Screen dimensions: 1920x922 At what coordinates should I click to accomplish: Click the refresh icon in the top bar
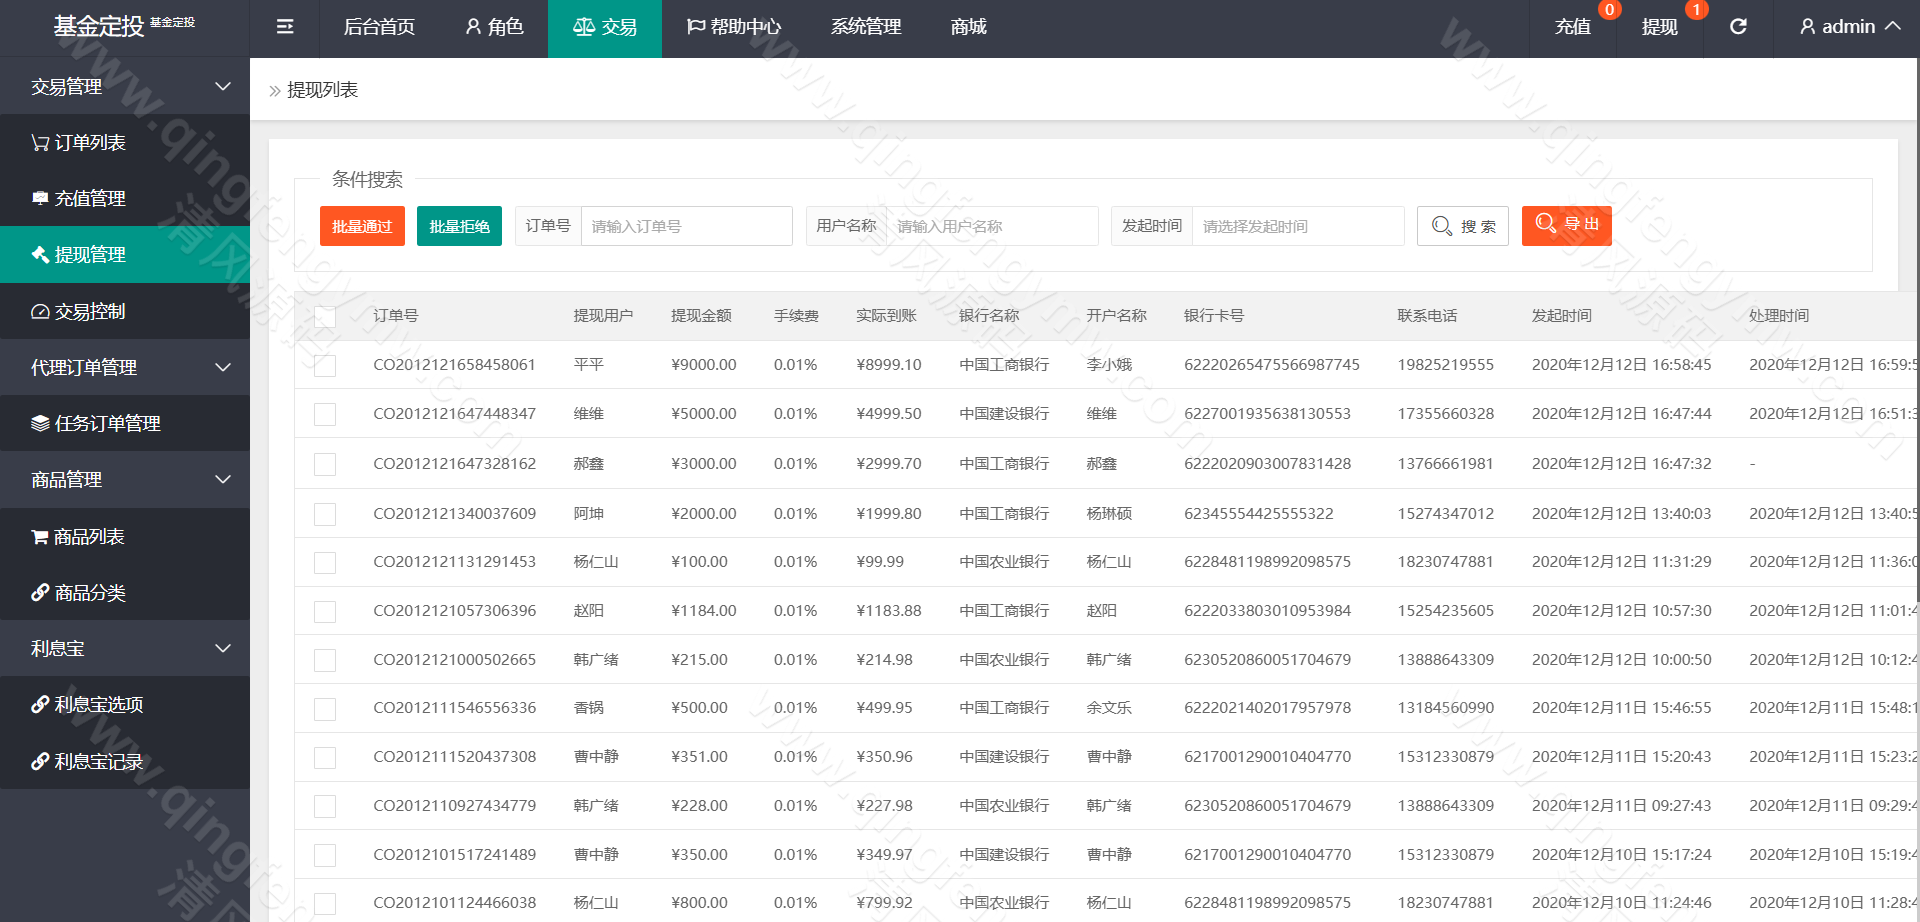(x=1738, y=27)
